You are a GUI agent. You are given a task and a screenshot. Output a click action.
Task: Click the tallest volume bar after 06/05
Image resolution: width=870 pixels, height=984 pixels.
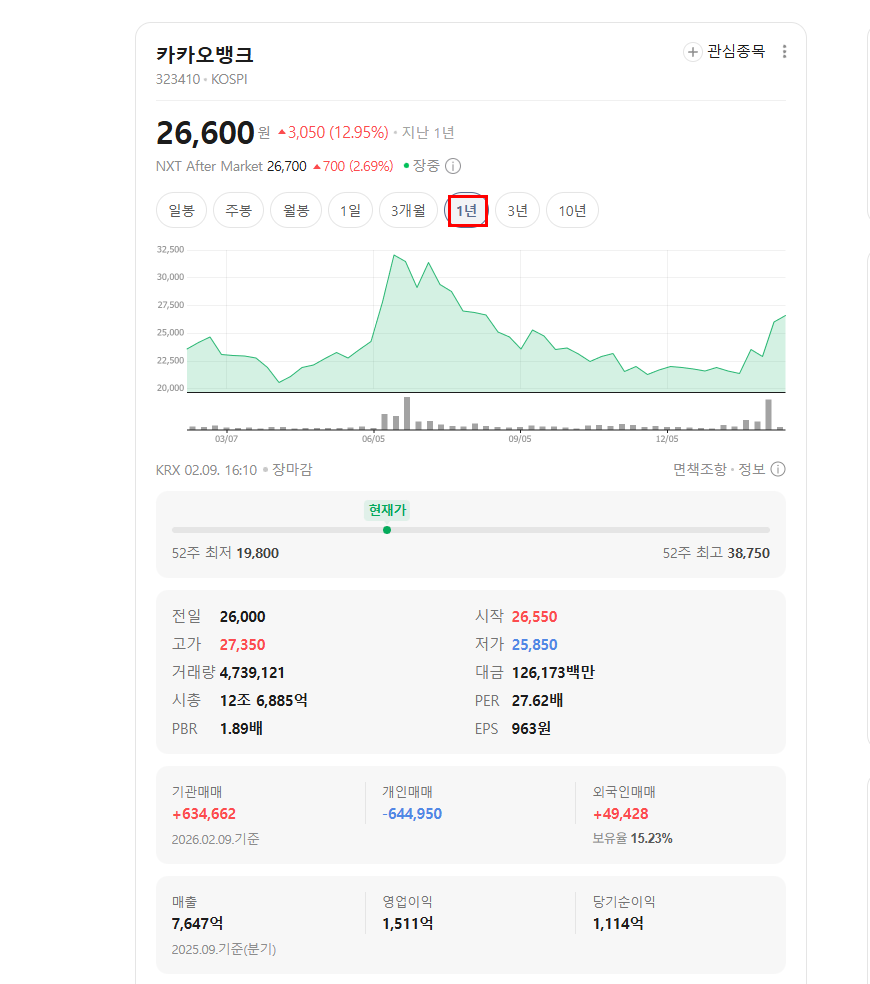[x=407, y=413]
